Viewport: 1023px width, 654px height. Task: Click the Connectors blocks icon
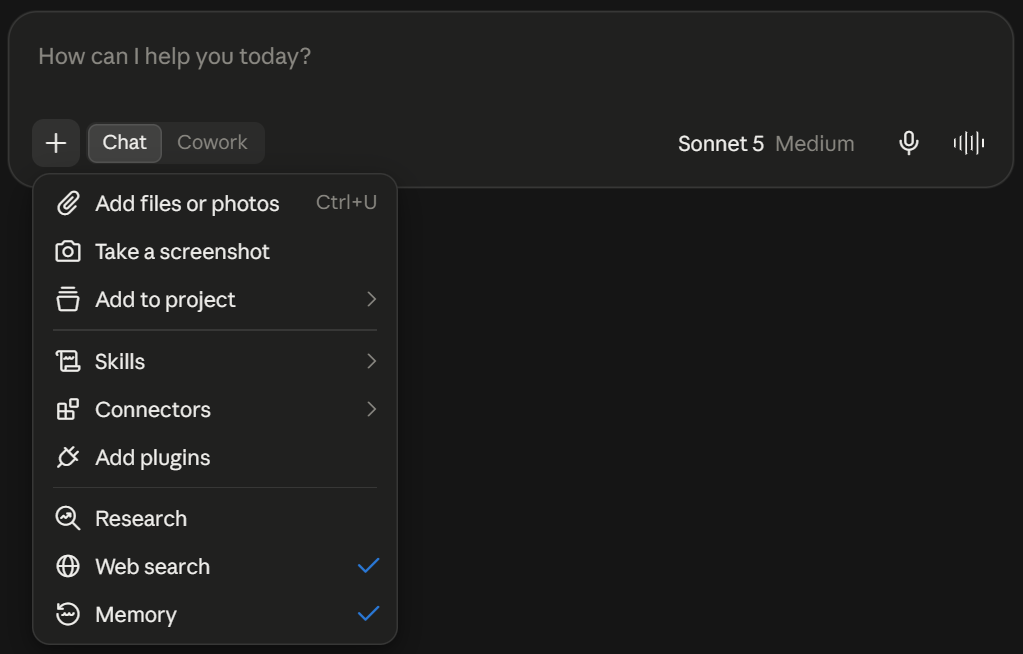click(68, 409)
